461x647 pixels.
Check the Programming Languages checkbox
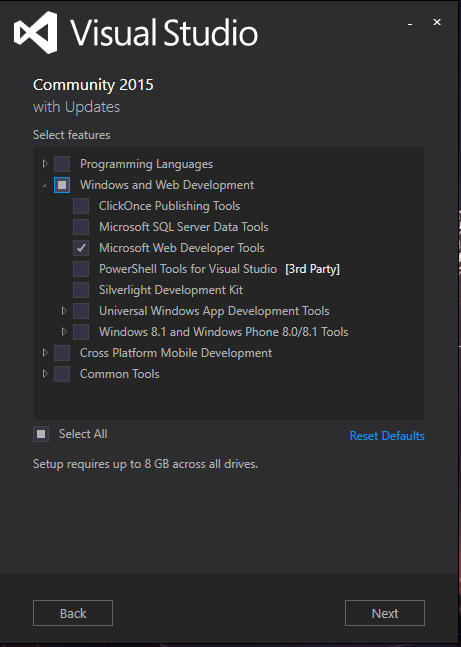tap(62, 164)
